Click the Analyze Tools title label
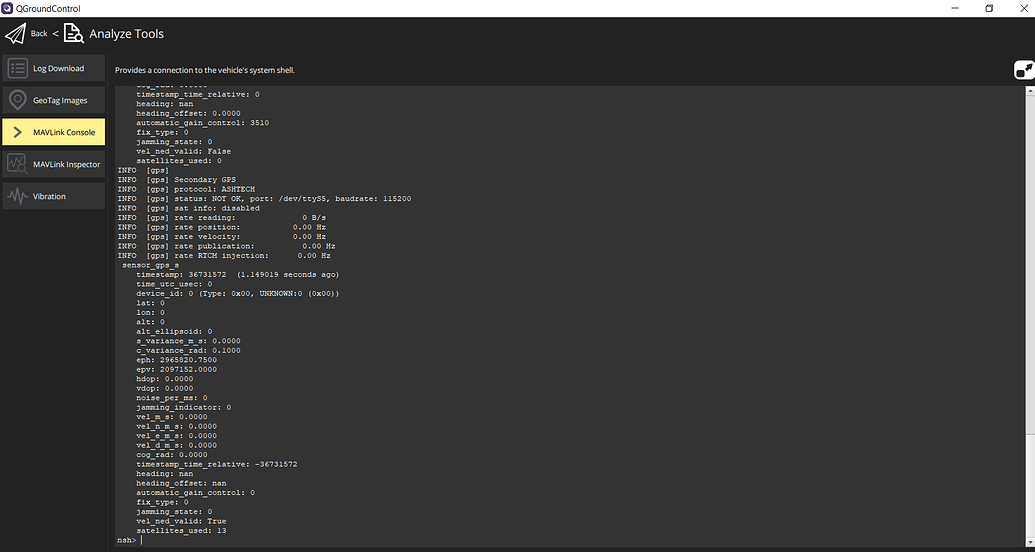Screen dimensions: 1035x552 click(x=126, y=34)
